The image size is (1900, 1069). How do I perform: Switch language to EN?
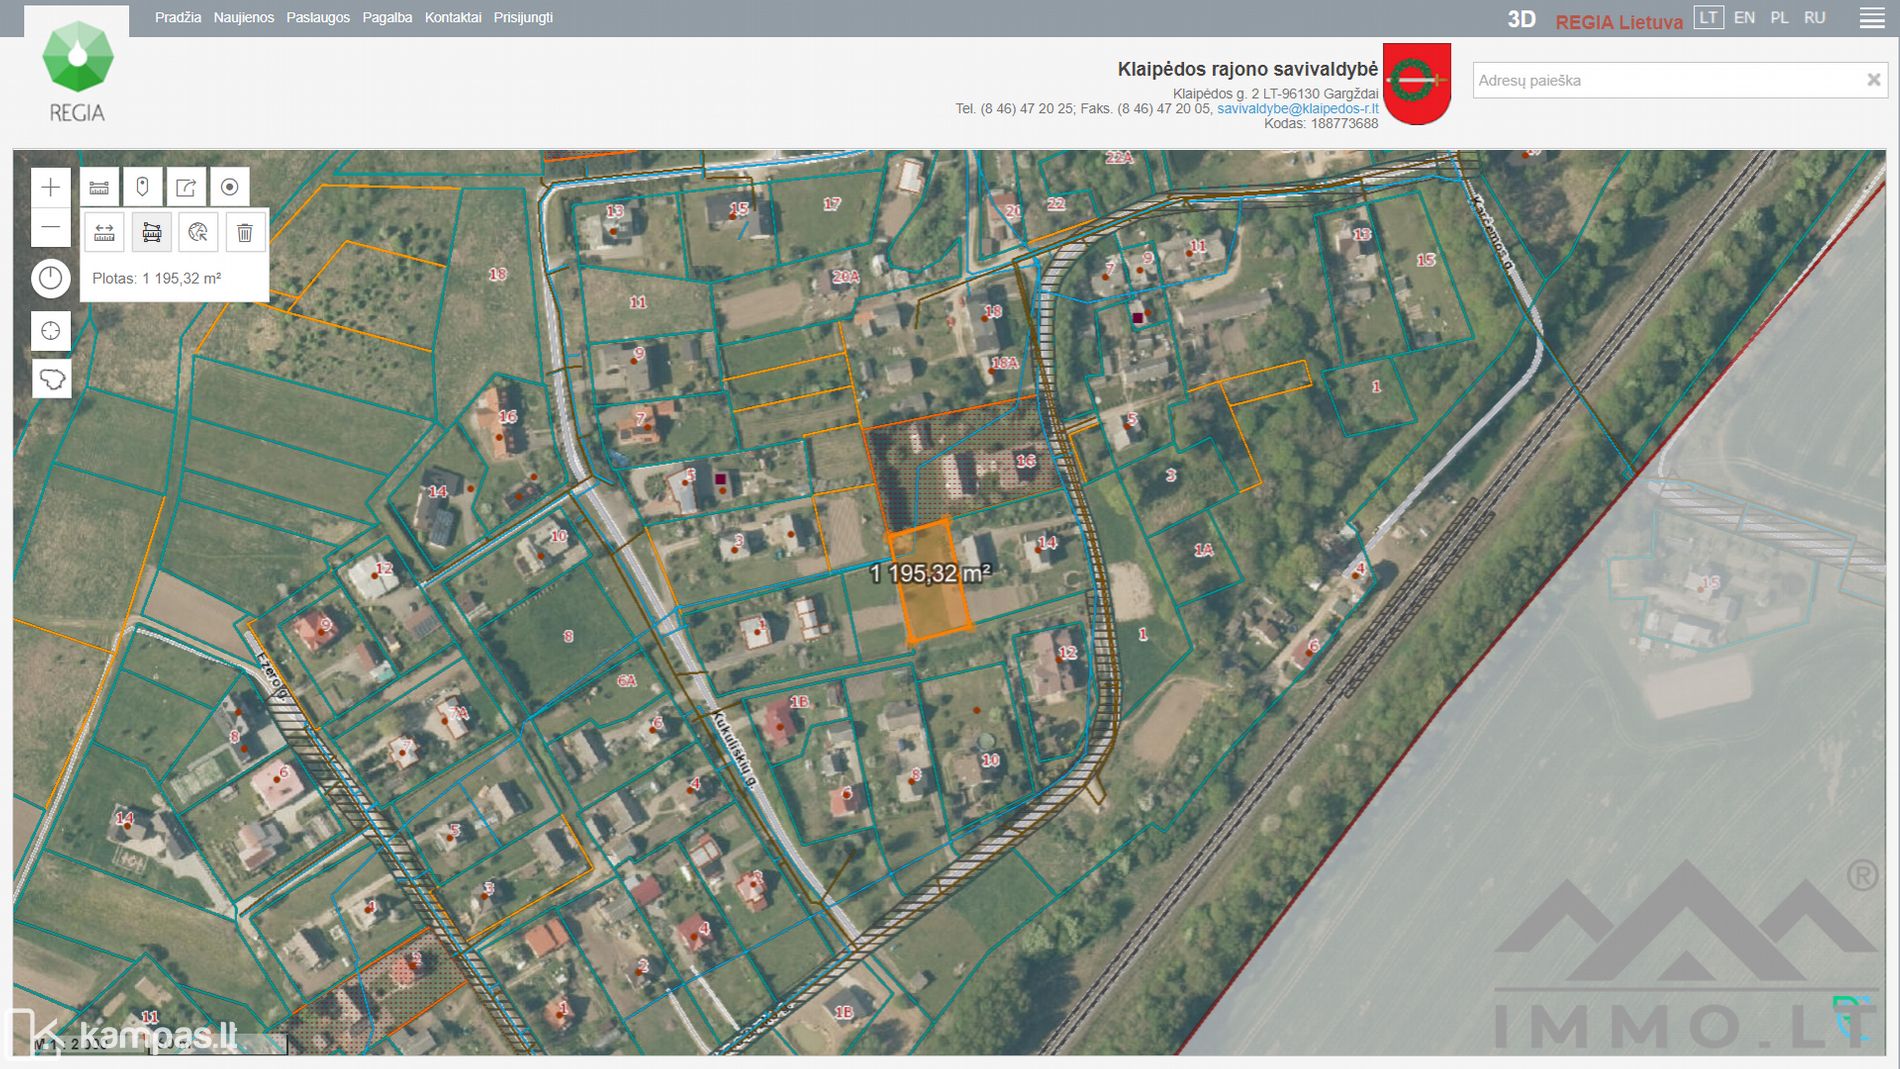tap(1744, 18)
